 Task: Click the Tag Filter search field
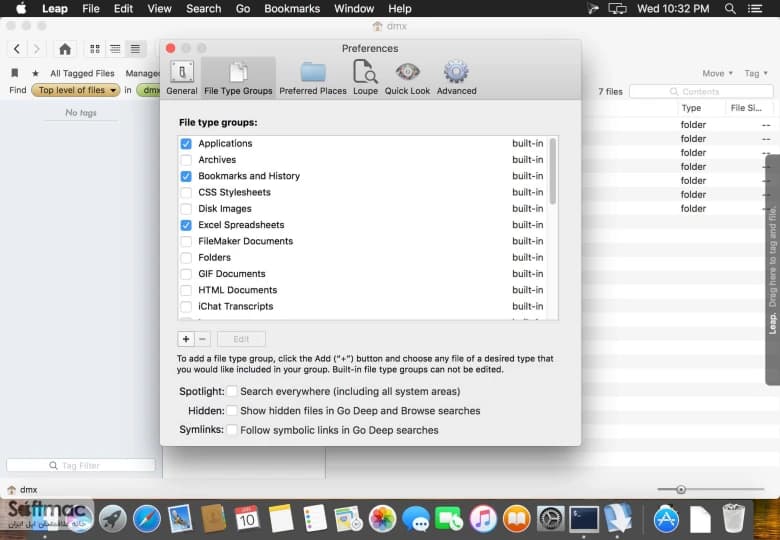click(x=81, y=465)
